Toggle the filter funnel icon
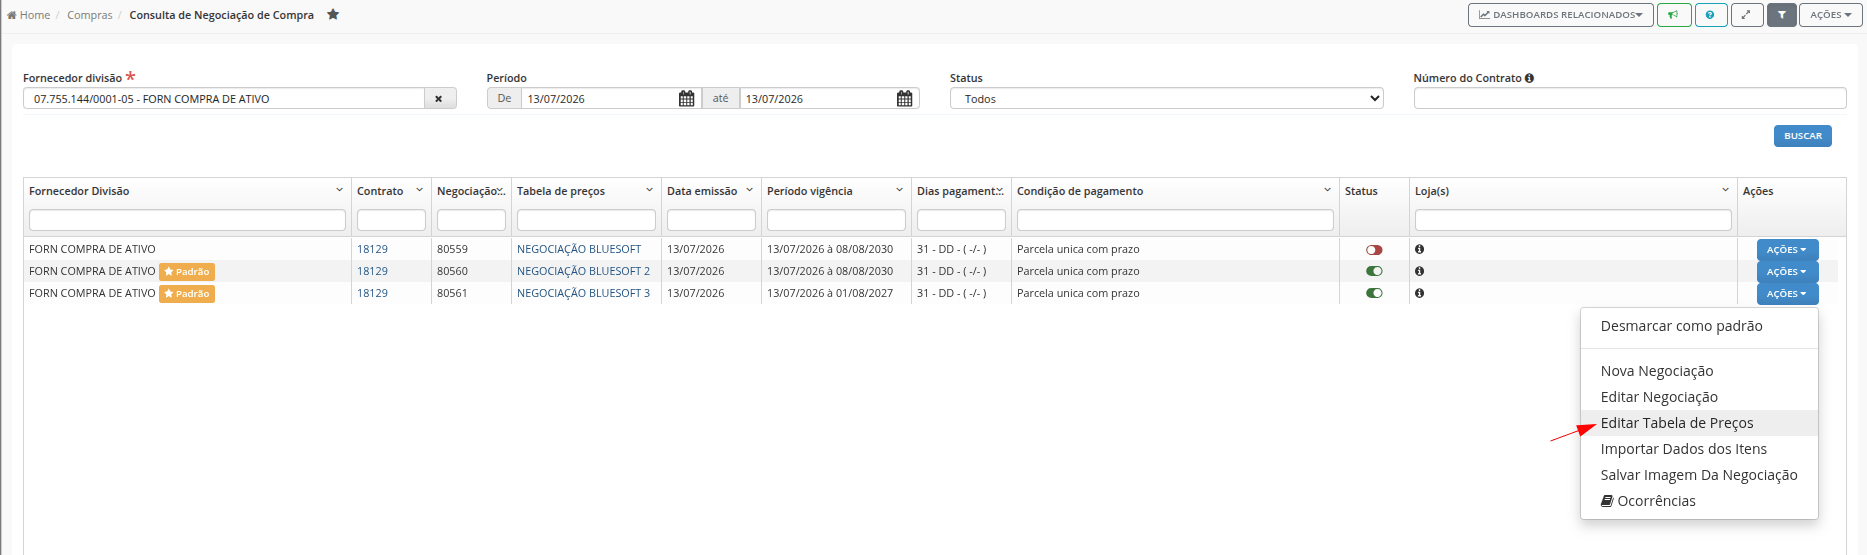The height and width of the screenshot is (555, 1867). click(1781, 15)
